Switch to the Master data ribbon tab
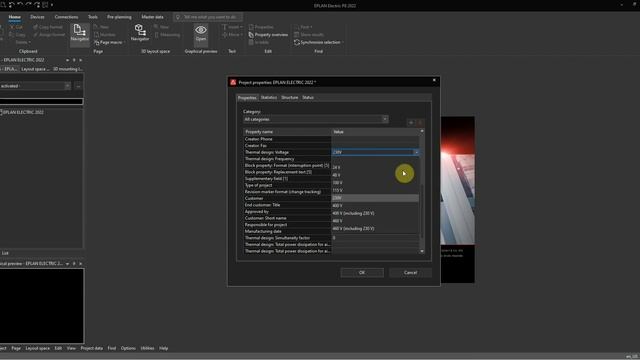Viewport: 640px width, 360px height. 152,17
